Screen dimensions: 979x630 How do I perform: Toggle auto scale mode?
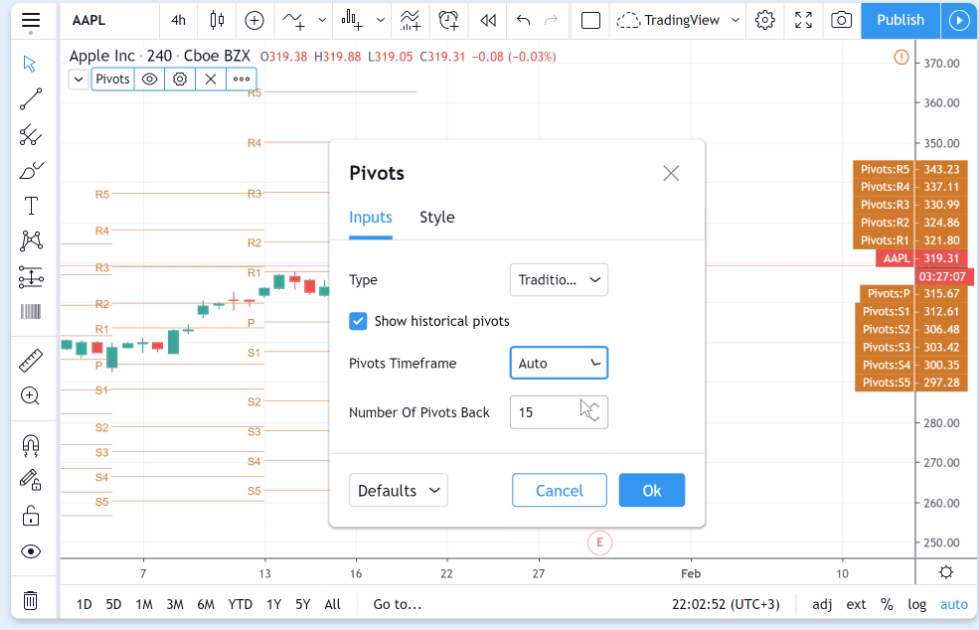(954, 604)
